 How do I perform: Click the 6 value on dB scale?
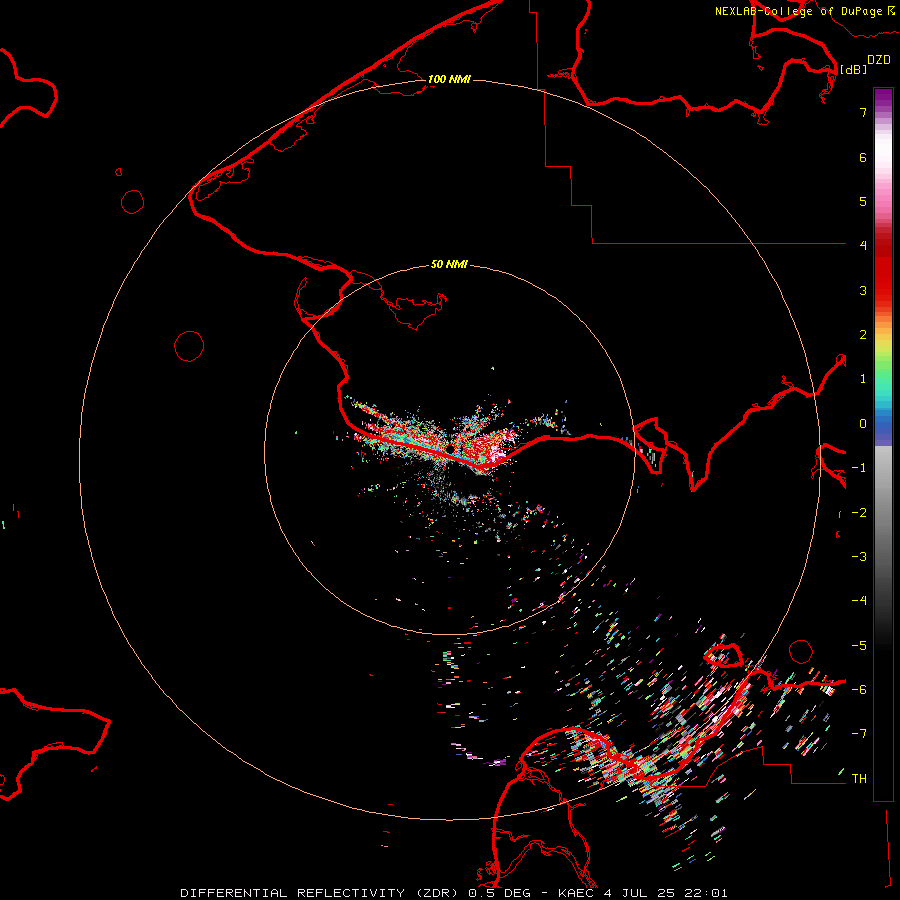coord(863,157)
